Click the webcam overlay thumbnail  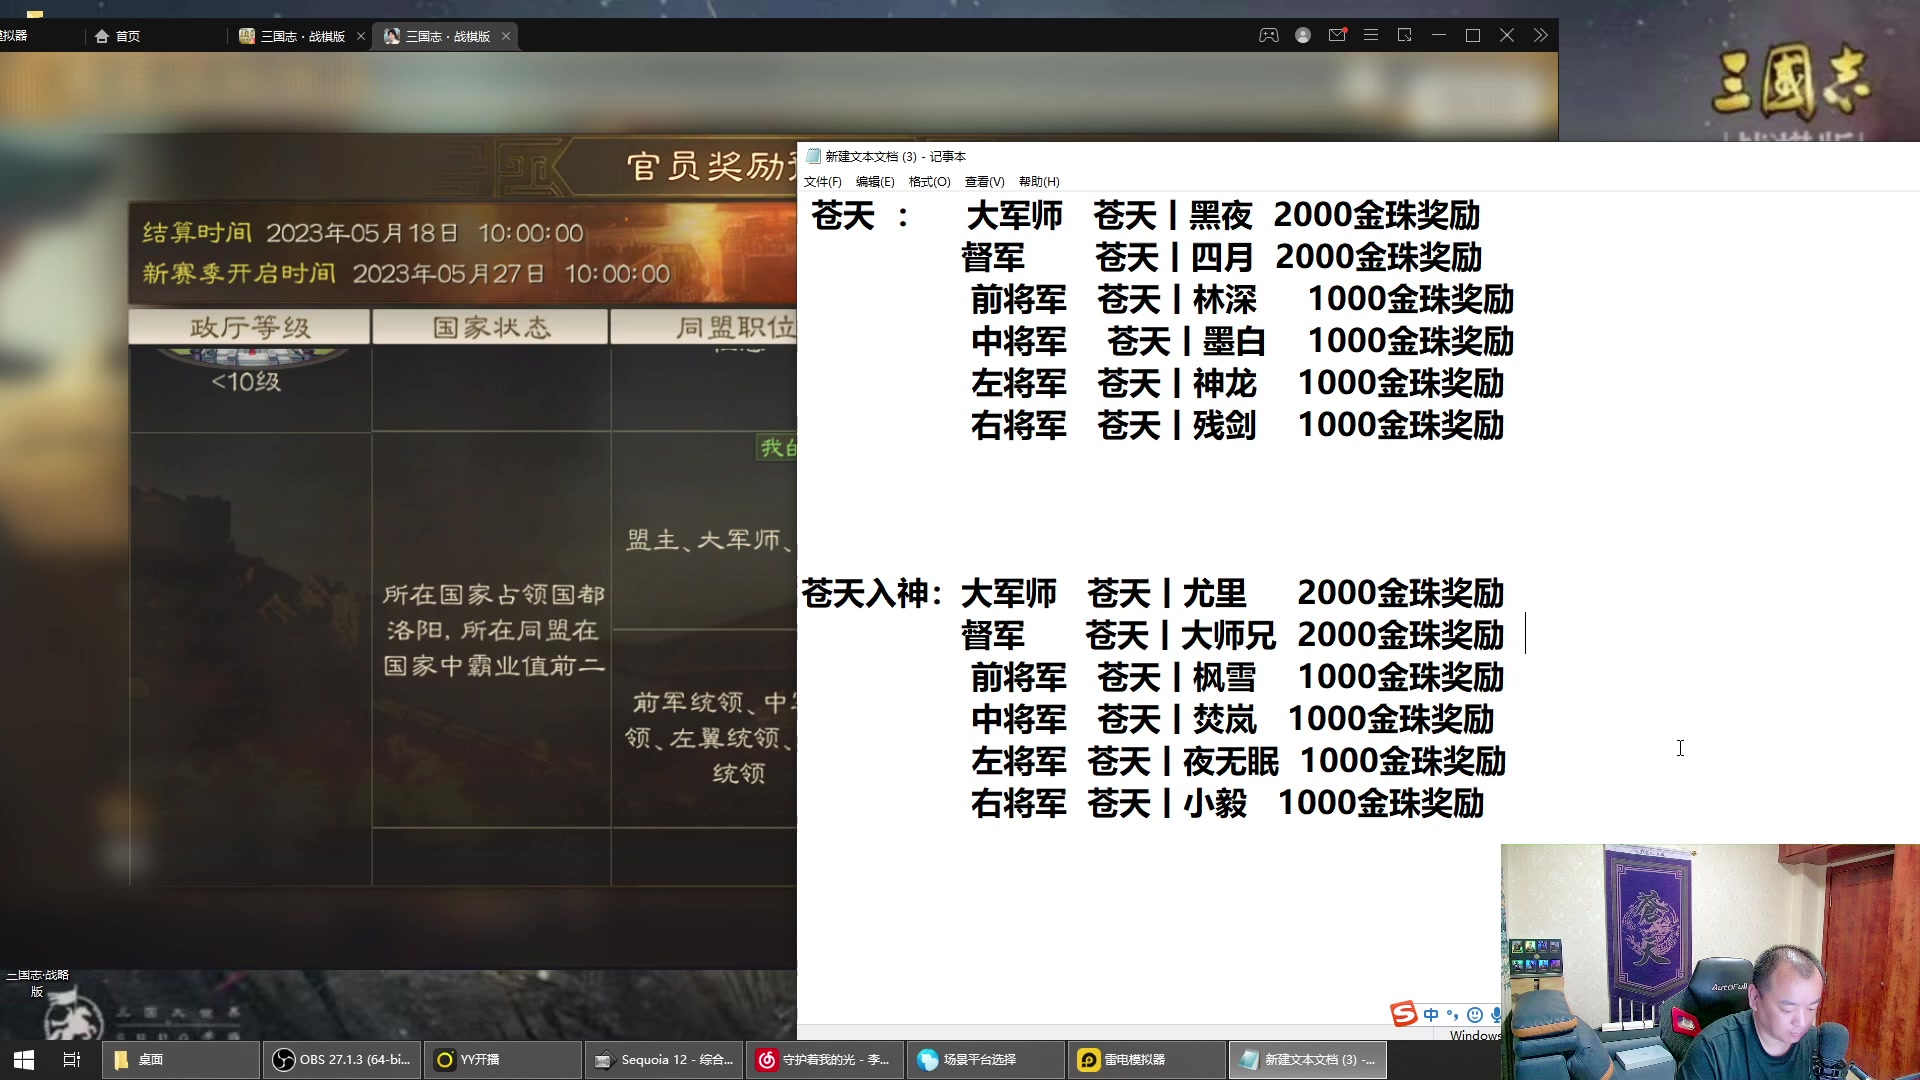tap(1710, 962)
